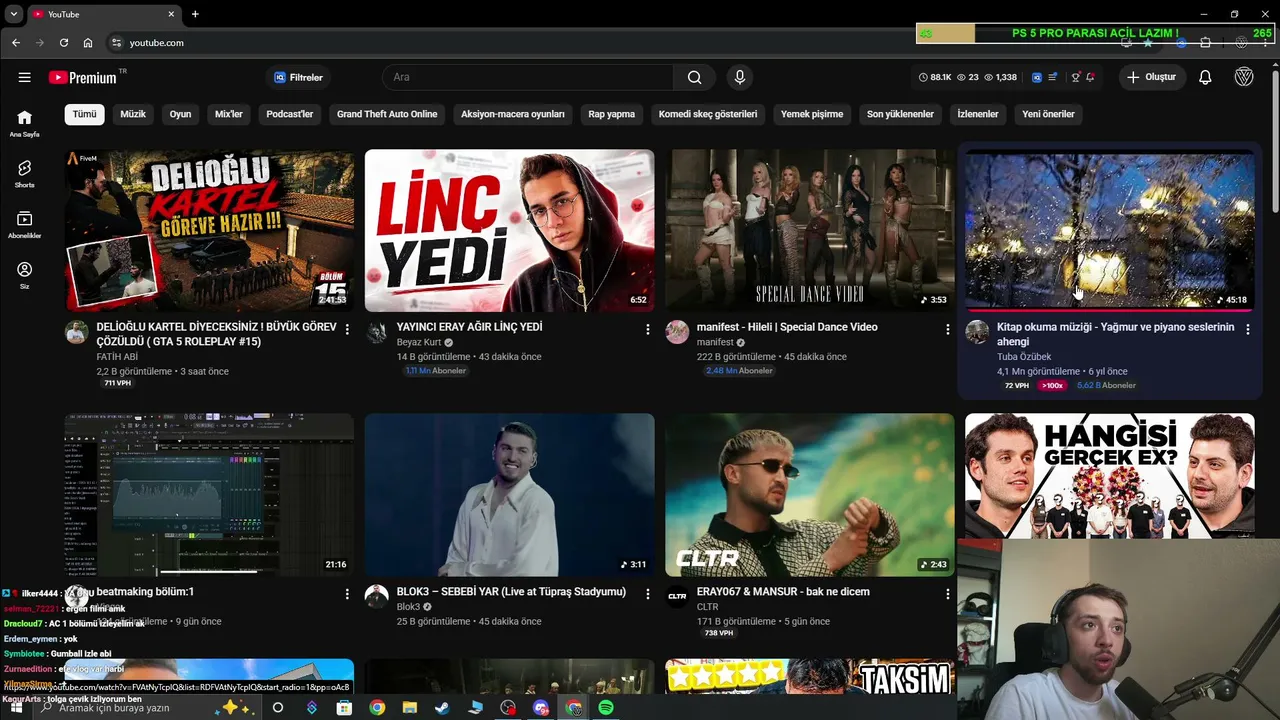Open FATİH ABİ channel link
This screenshot has height=720, width=1280.
(117, 357)
